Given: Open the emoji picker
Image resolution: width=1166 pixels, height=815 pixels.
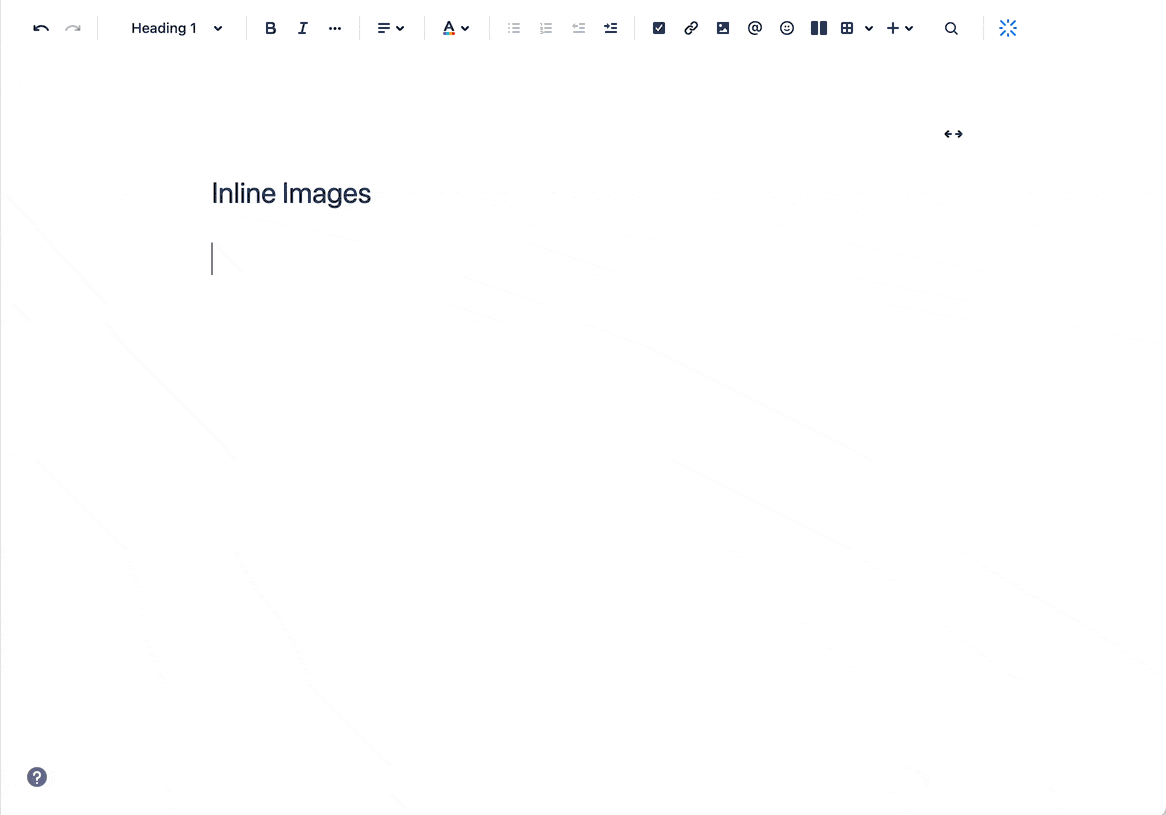Looking at the screenshot, I should 787,28.
